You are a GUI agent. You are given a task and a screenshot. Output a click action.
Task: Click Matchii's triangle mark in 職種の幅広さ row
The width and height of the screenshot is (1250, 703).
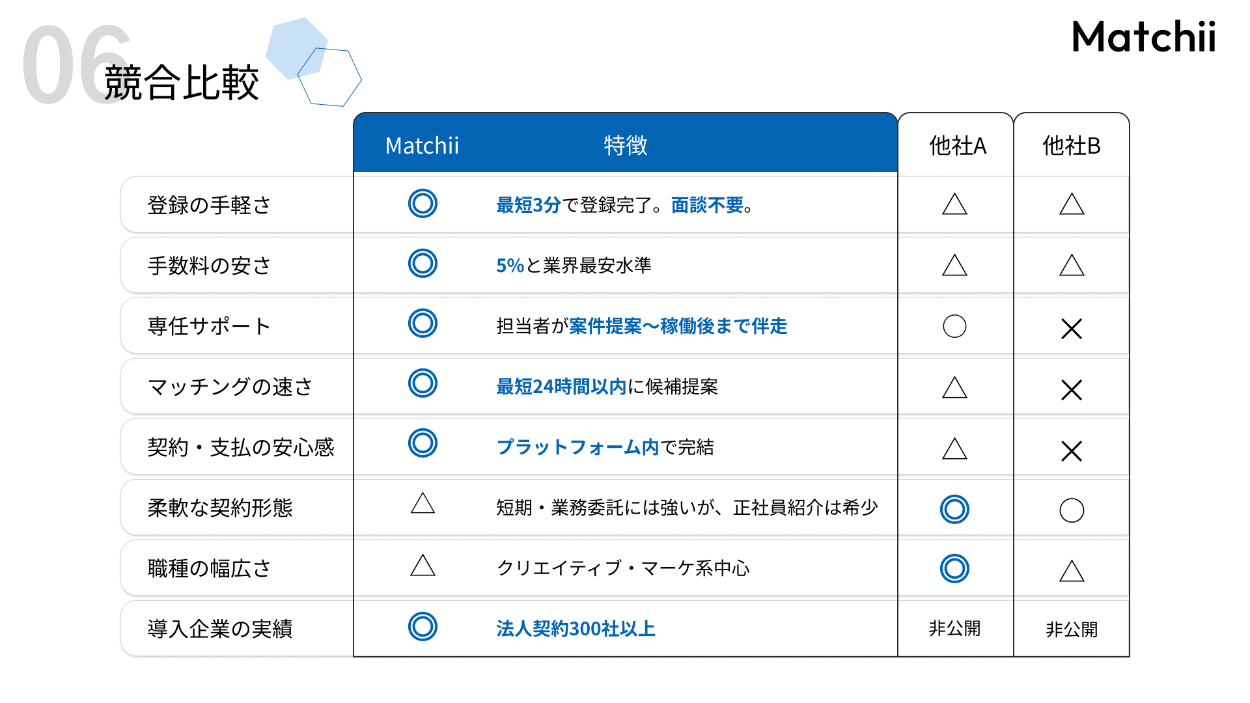coord(423,566)
